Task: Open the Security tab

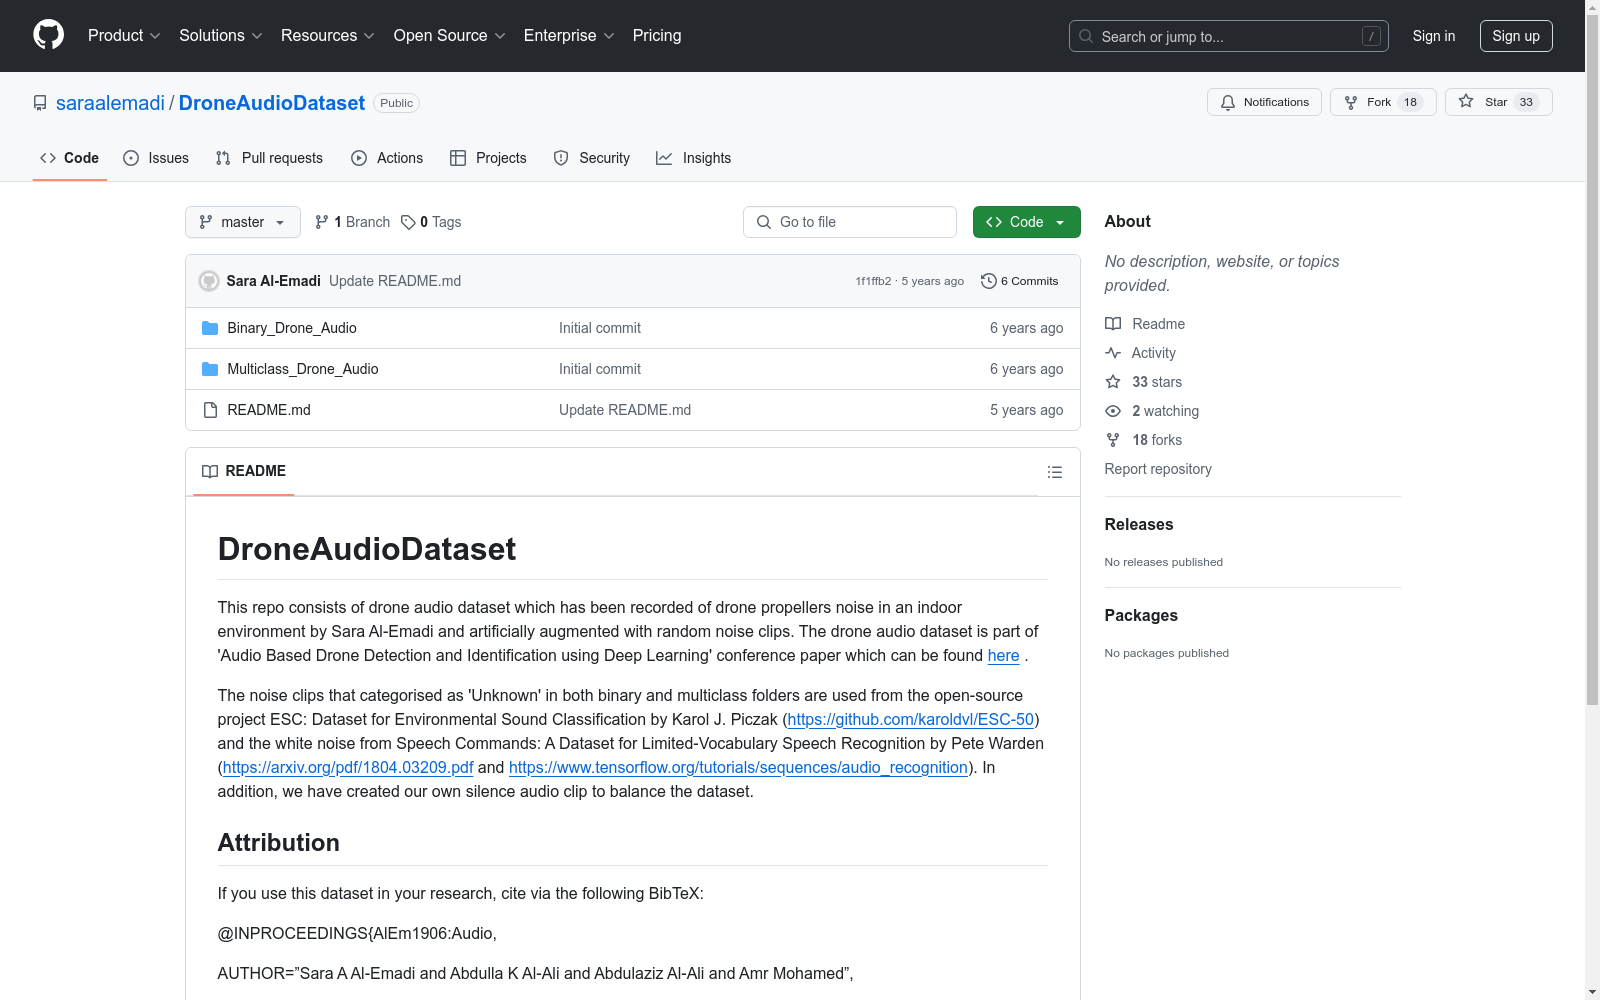Action: coord(592,158)
